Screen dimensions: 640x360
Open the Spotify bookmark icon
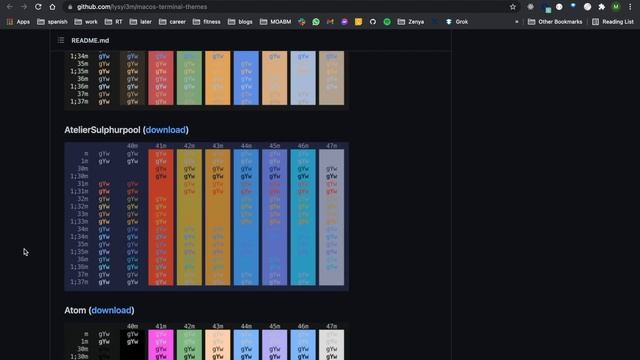coord(387,22)
